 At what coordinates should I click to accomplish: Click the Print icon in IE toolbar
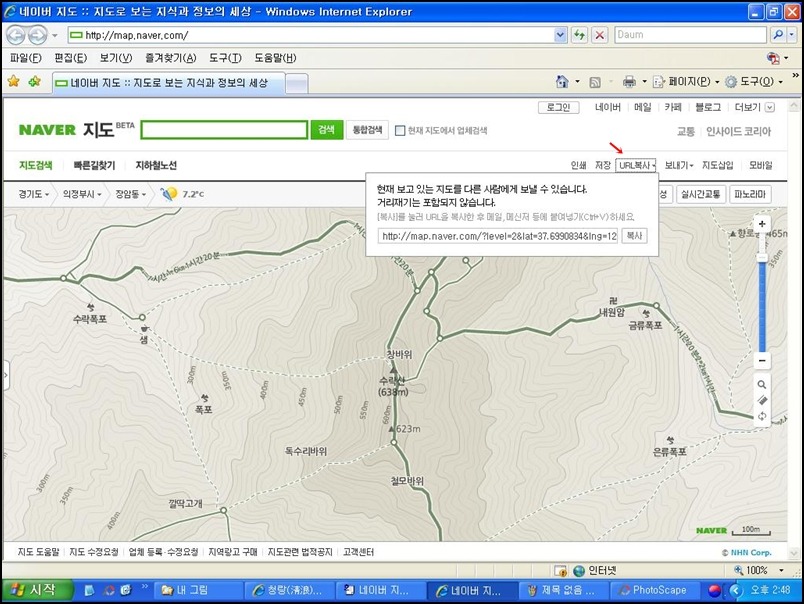coord(629,82)
